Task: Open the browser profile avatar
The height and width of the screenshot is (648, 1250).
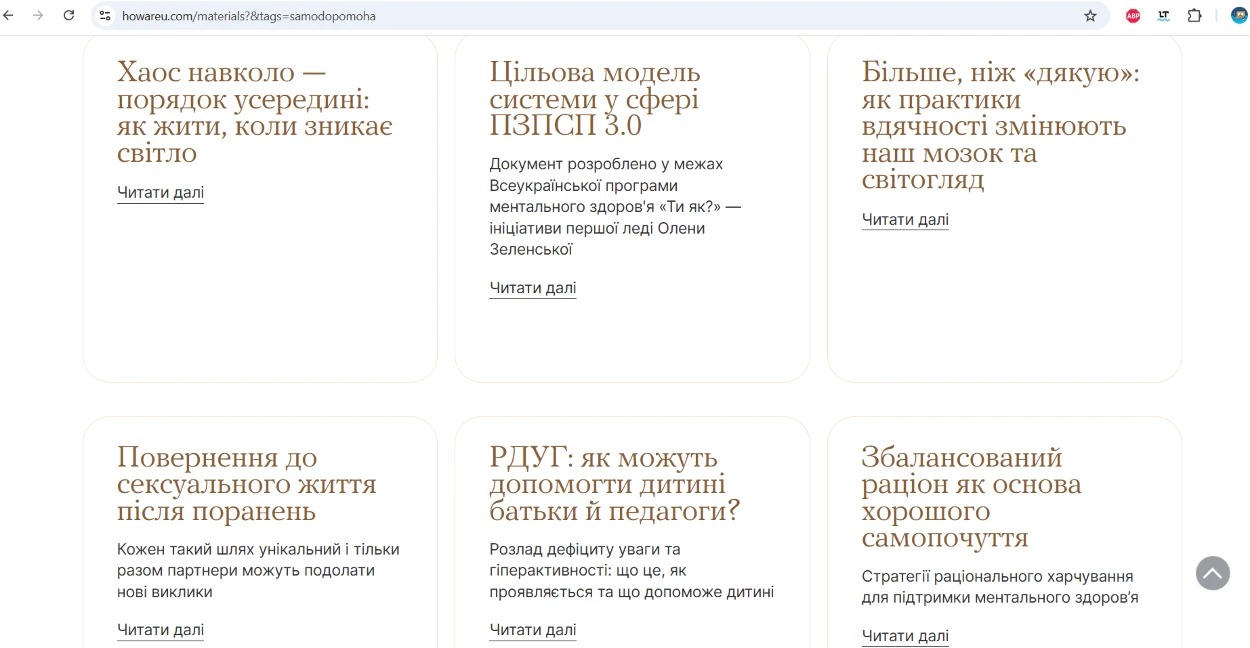Action: 1239,16
